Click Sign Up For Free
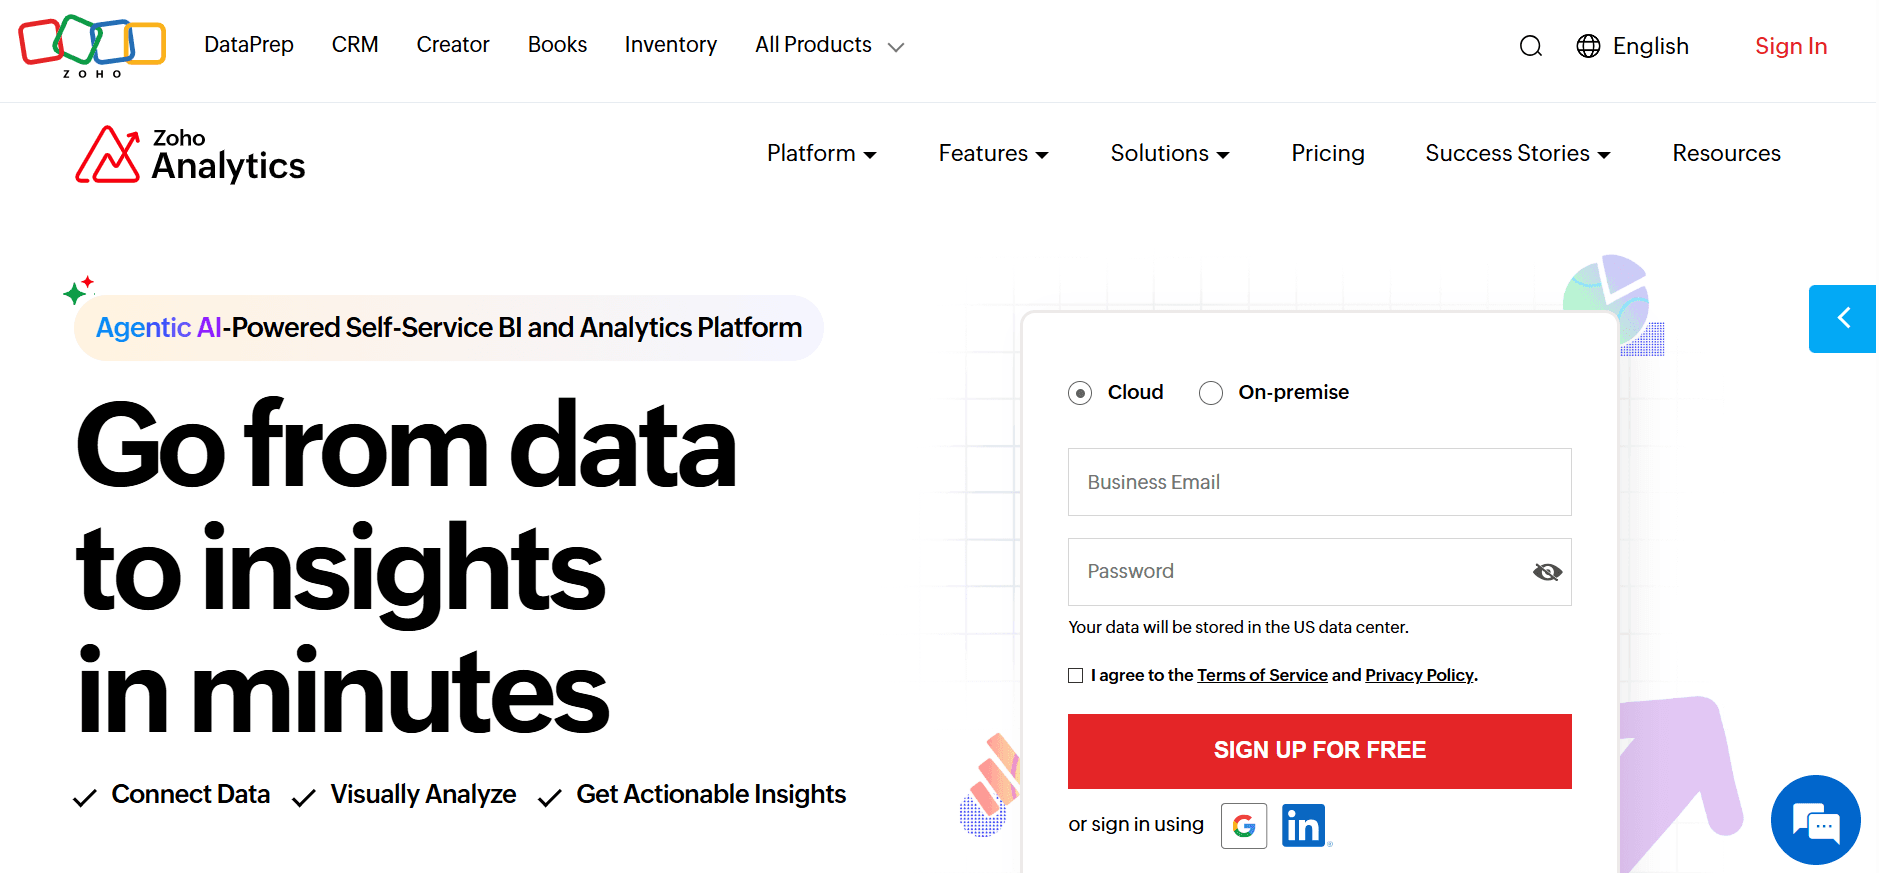 point(1319,750)
